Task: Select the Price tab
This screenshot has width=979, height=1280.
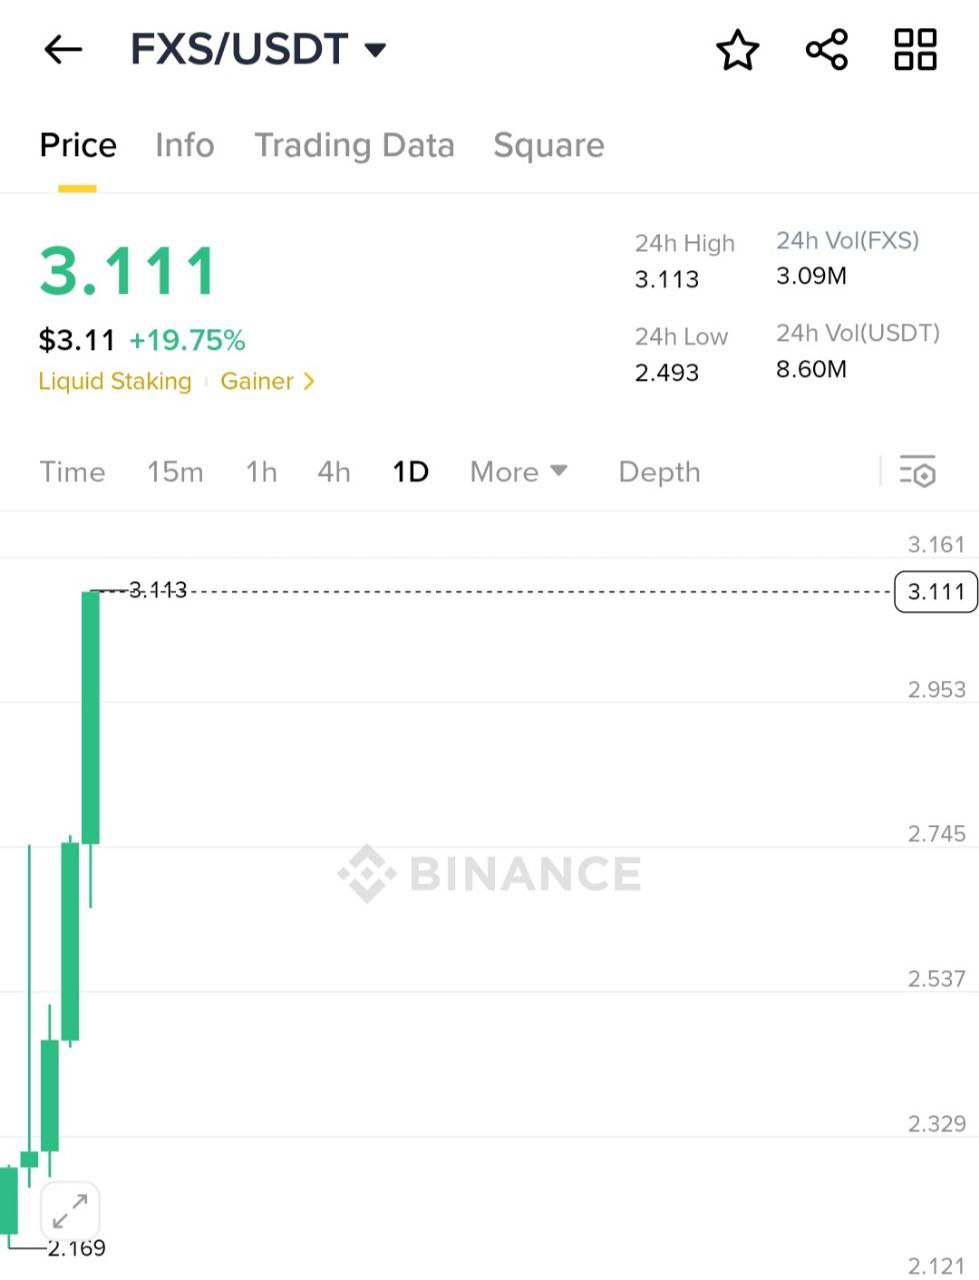Action: tap(78, 146)
